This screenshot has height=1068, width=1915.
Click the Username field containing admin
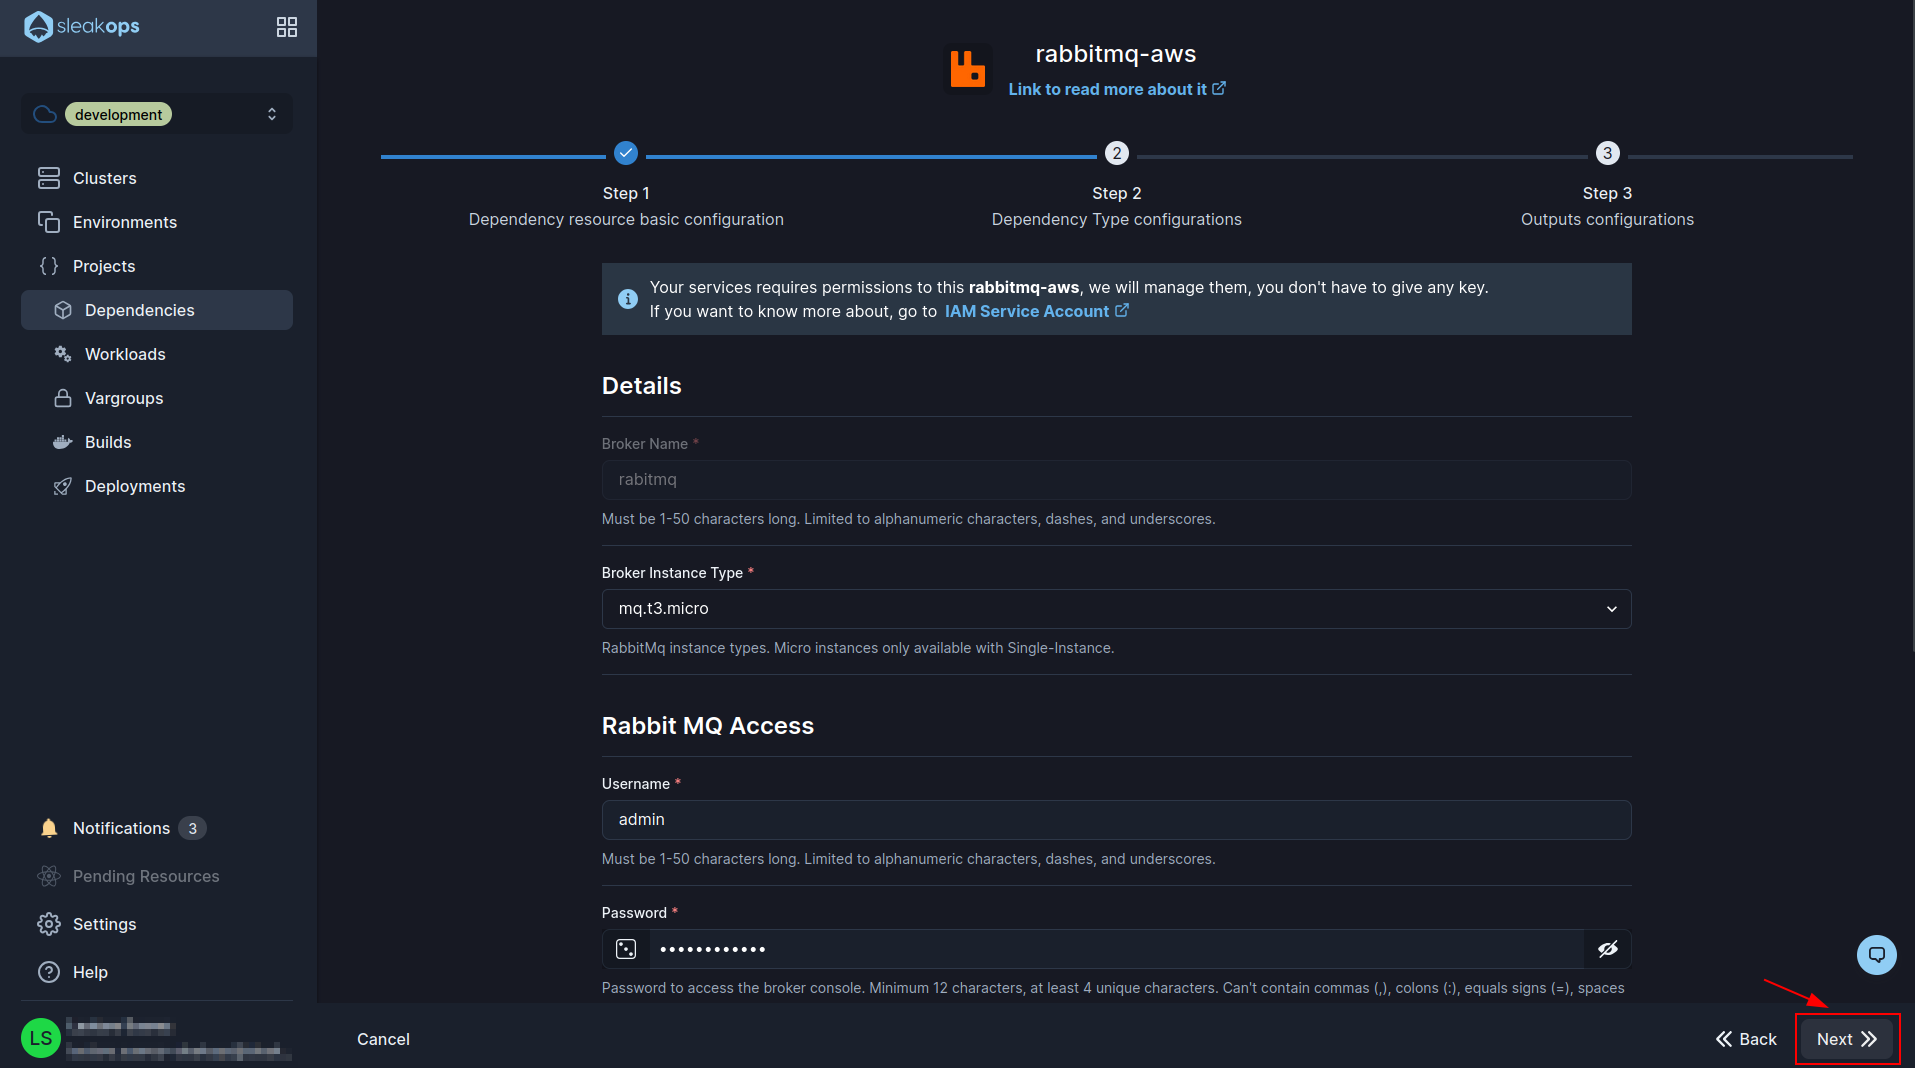point(1116,820)
